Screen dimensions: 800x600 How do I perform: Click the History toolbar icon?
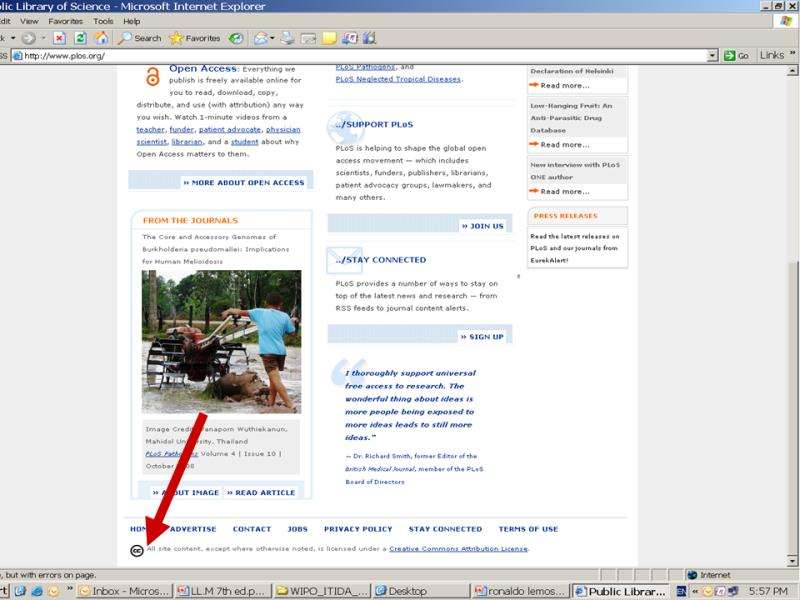pos(237,38)
